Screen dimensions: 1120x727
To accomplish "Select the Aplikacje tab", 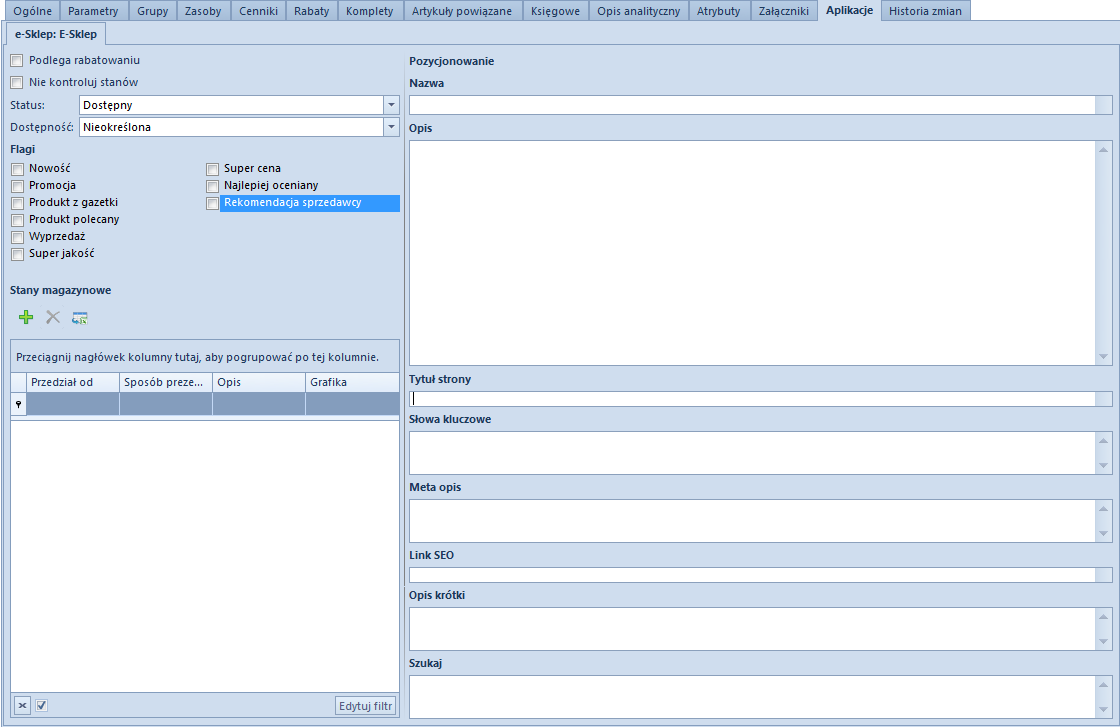I will [849, 10].
